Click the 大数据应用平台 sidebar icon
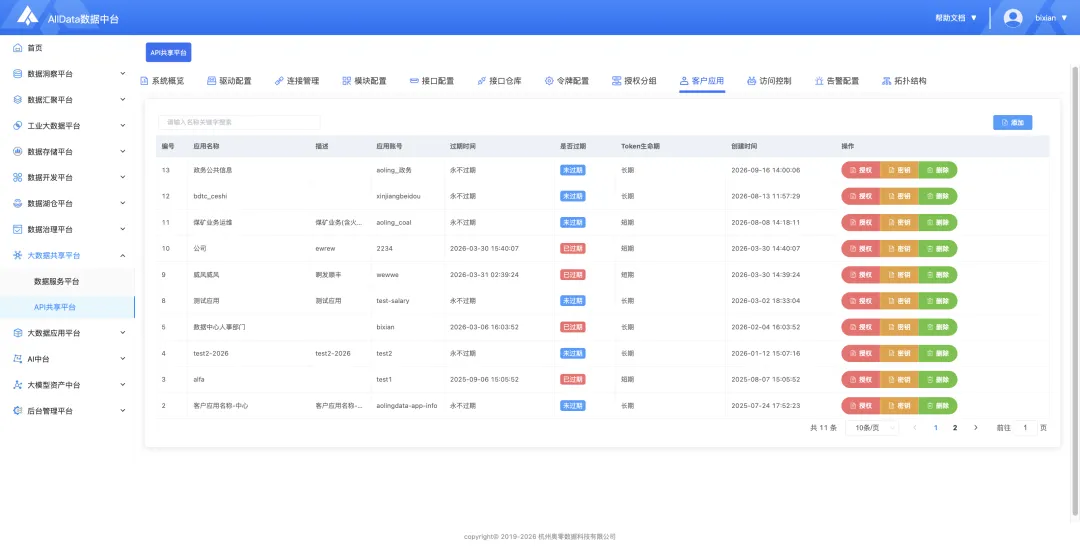The image size is (1080, 548). coord(18,333)
